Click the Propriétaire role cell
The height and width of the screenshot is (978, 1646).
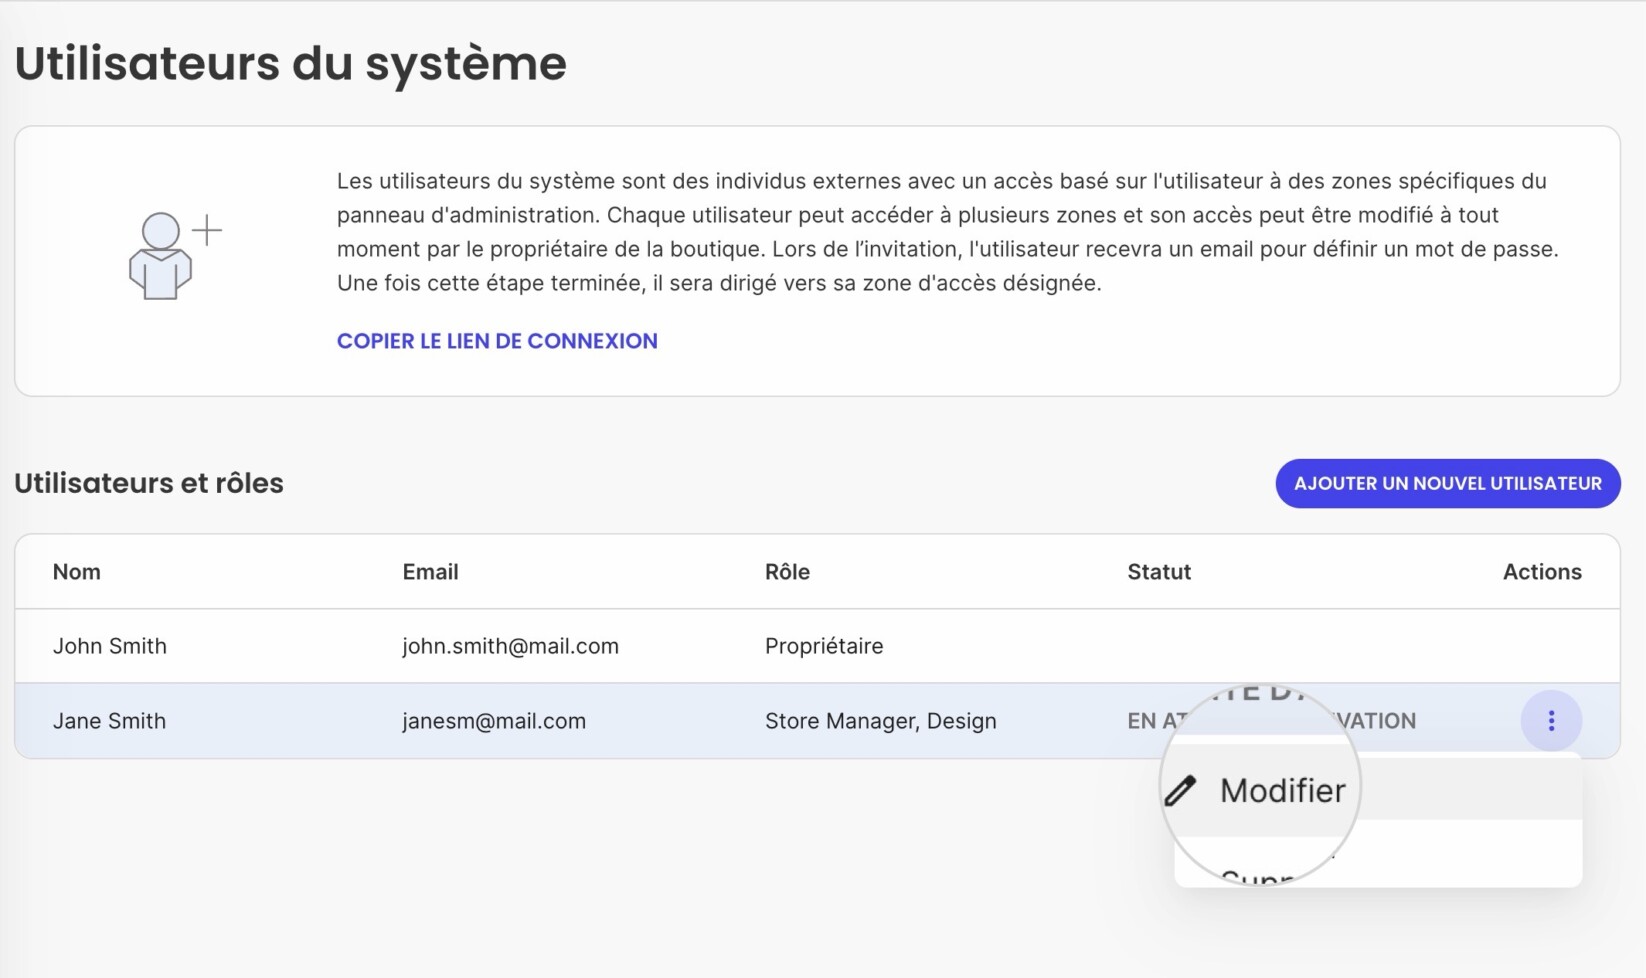[824, 646]
